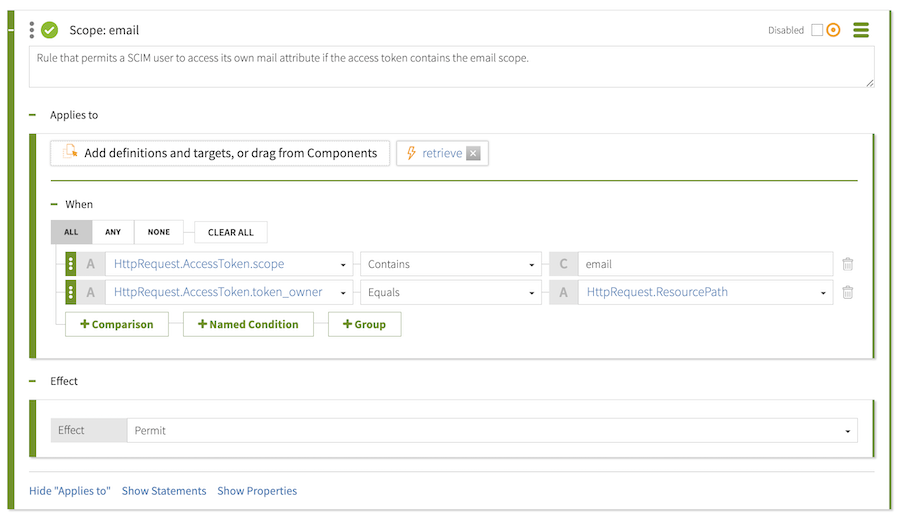The image size is (900, 521).
Task: Click the green checkmark status icon
Action: [x=50, y=30]
